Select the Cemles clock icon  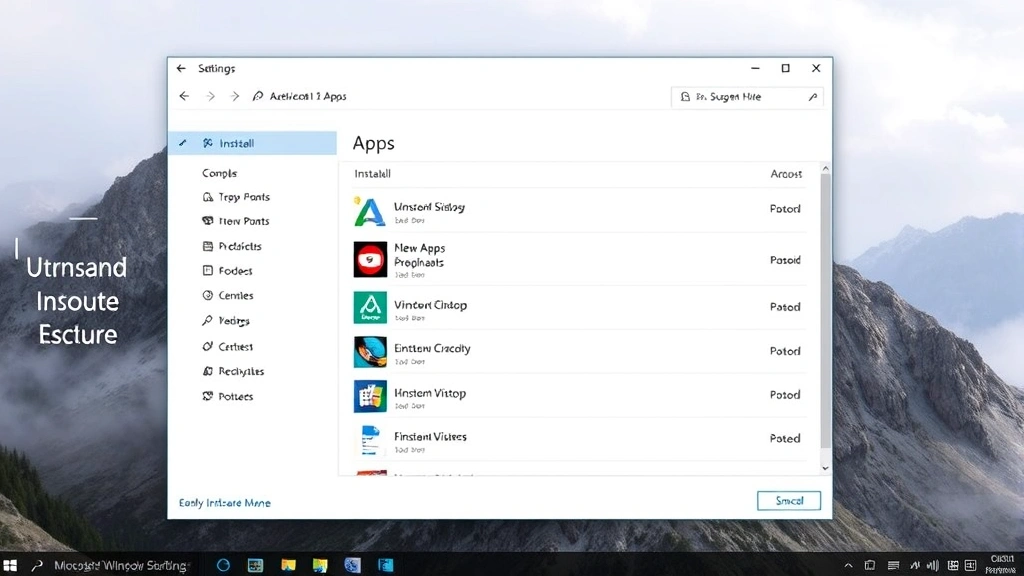(208, 296)
